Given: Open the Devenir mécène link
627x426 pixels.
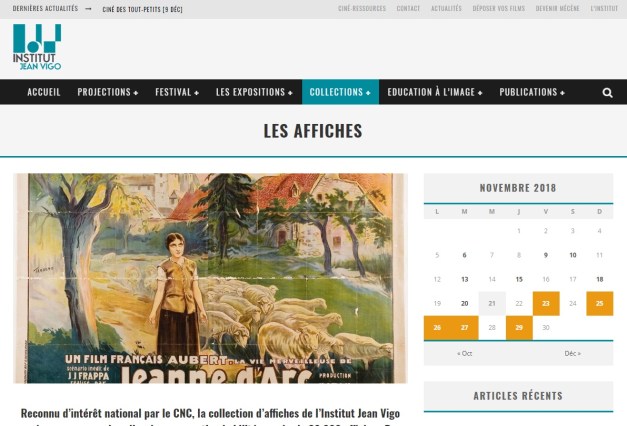Looking at the screenshot, I should pos(557,8).
